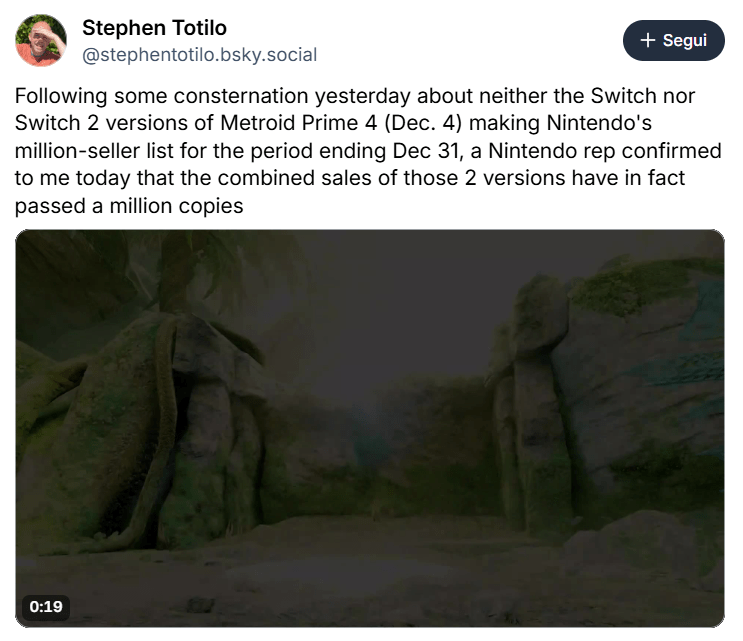
Task: Click the 0:19 video duration badge
Action: tap(46, 606)
